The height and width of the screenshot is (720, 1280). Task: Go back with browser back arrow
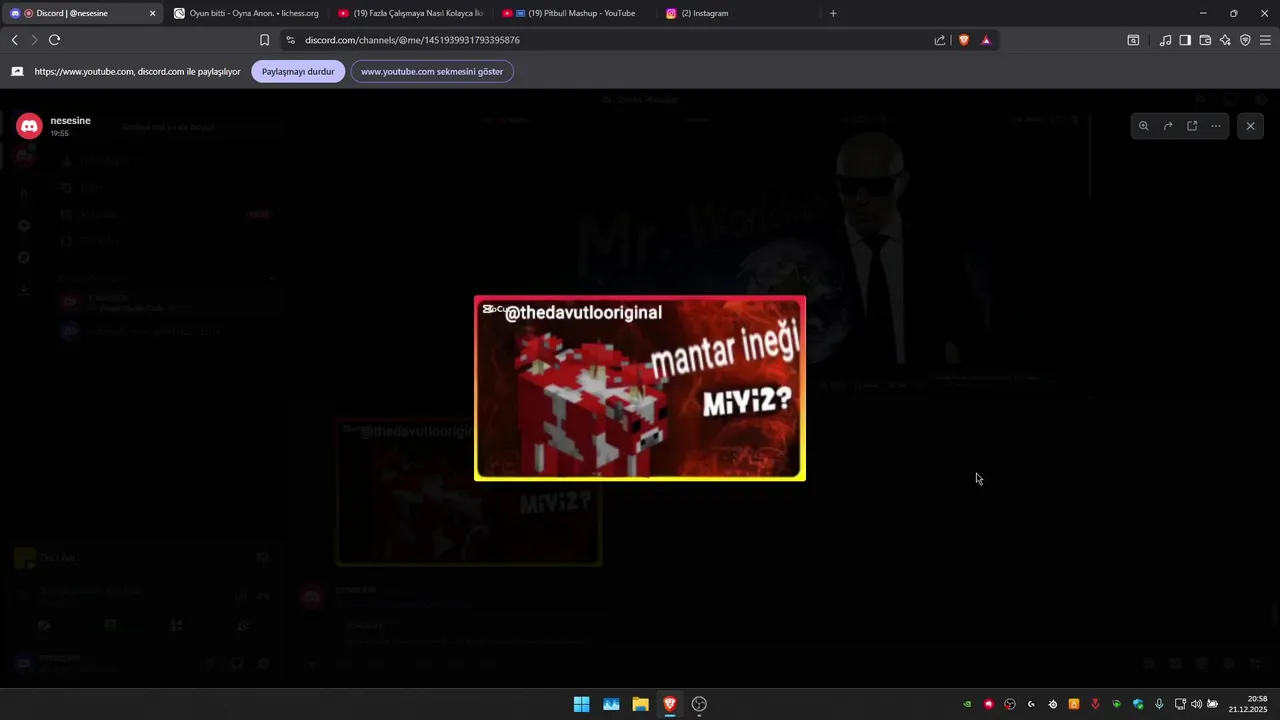[x=14, y=40]
